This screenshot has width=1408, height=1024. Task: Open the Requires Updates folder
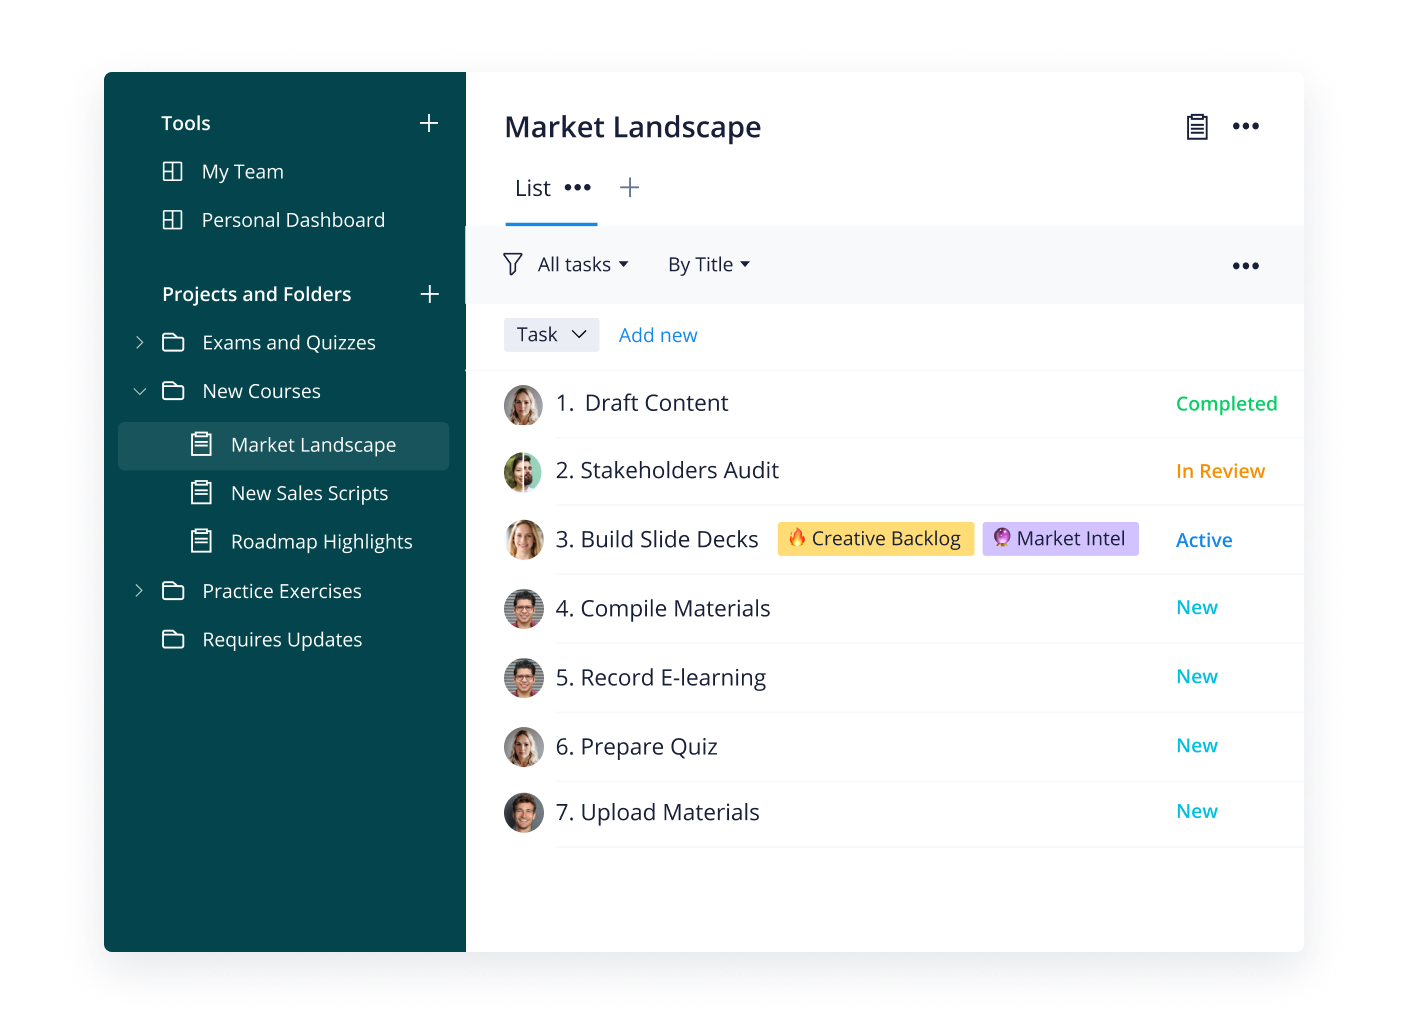click(282, 640)
